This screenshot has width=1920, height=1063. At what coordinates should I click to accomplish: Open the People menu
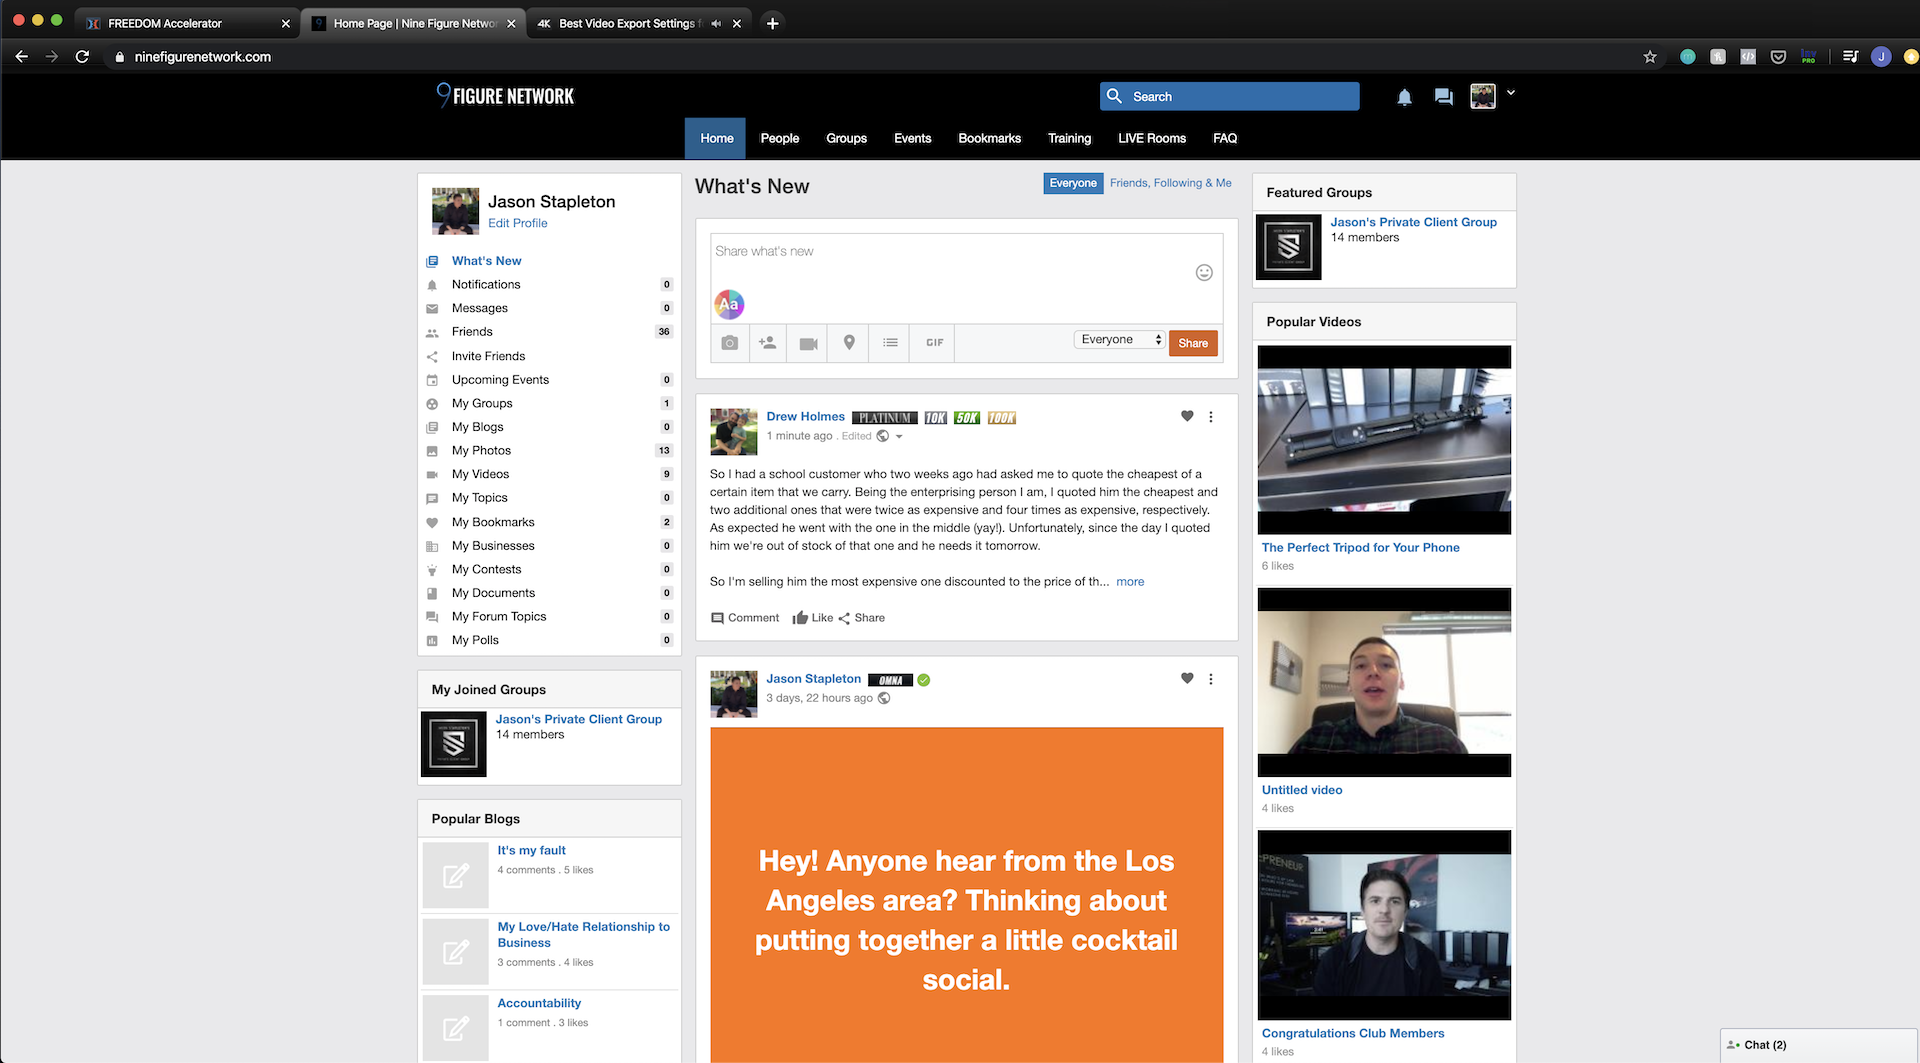[779, 138]
